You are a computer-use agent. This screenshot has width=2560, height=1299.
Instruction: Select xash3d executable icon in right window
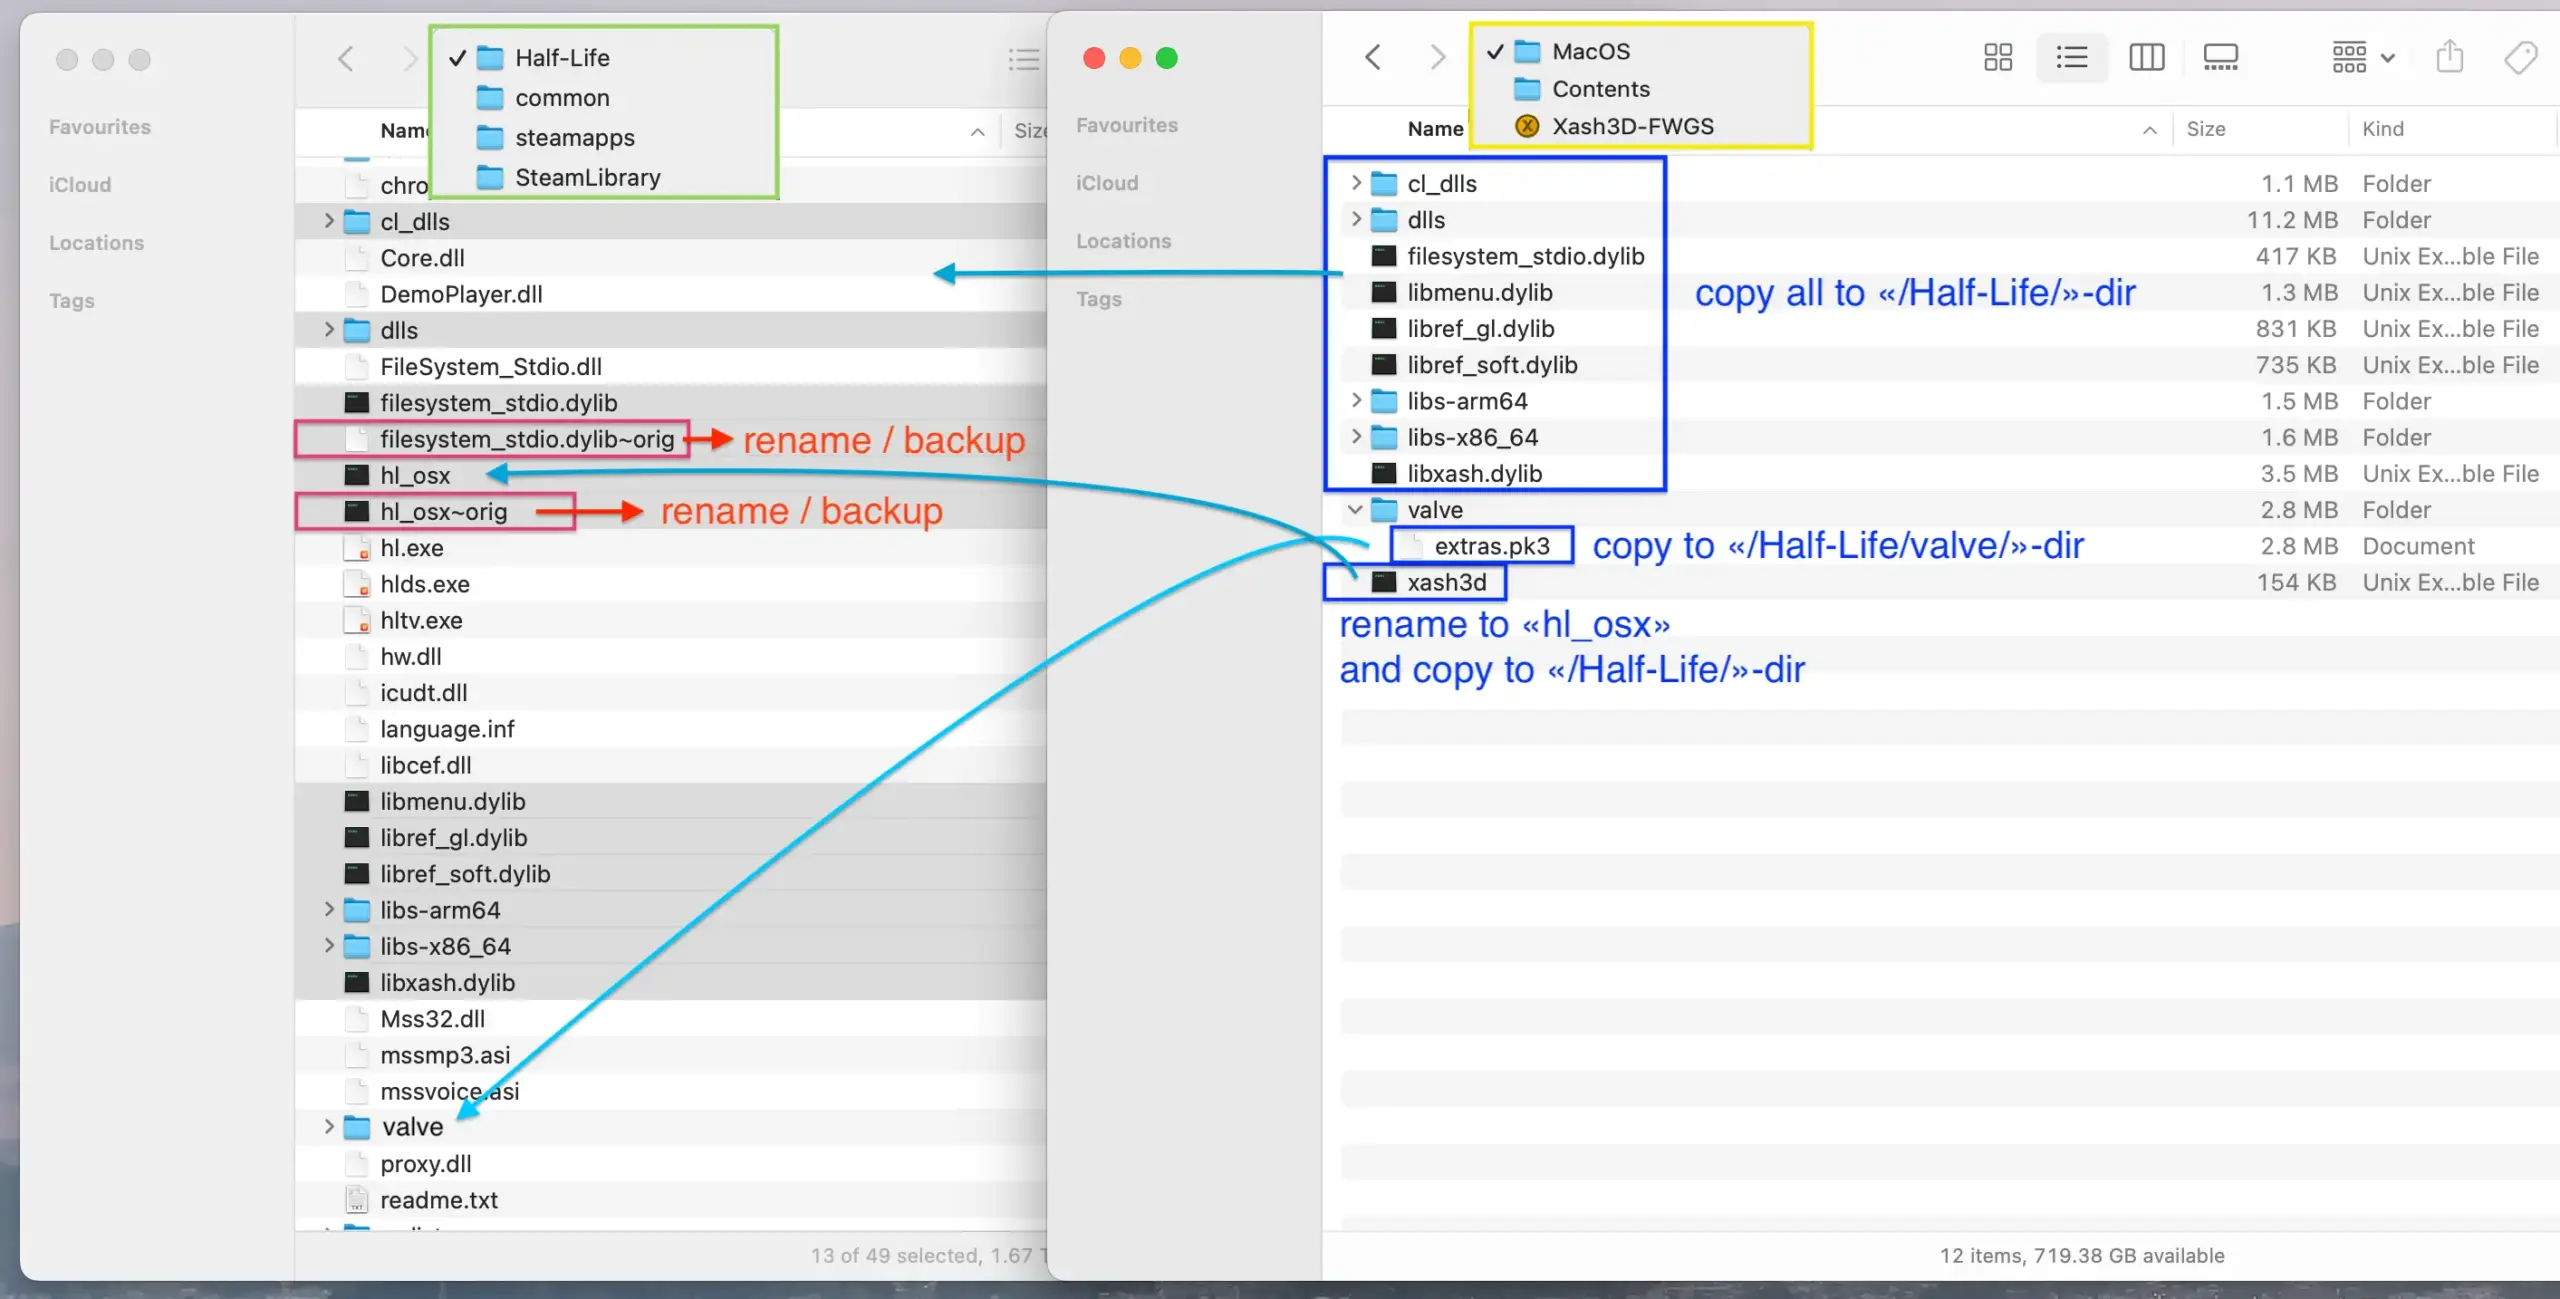coord(1383,582)
